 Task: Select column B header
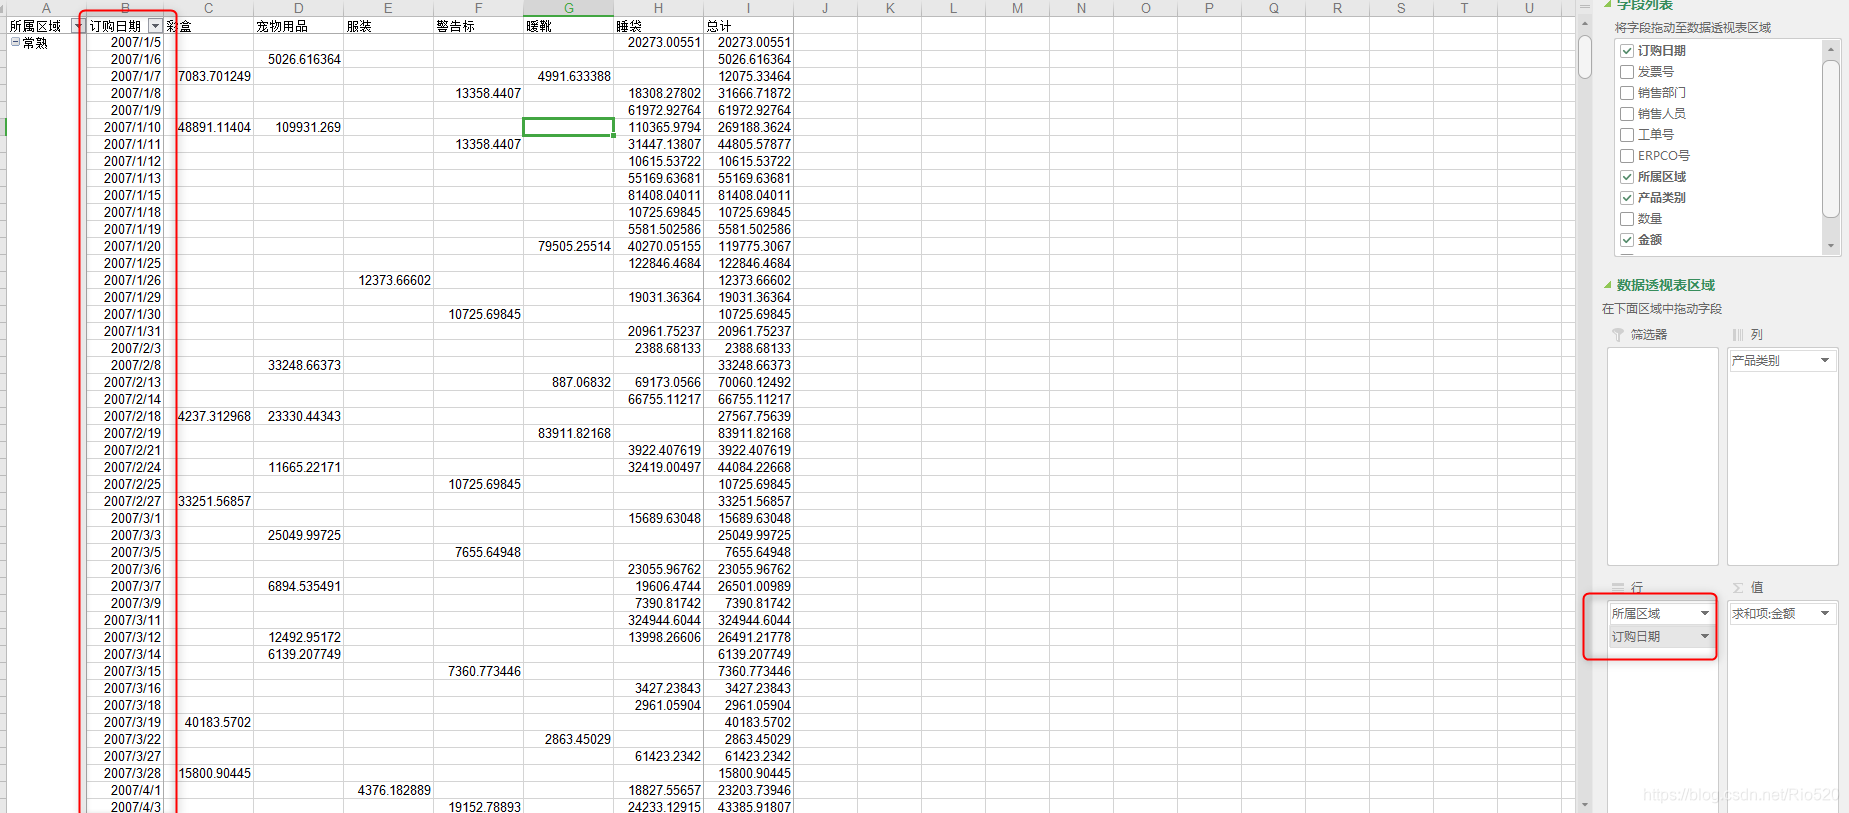pos(125,8)
